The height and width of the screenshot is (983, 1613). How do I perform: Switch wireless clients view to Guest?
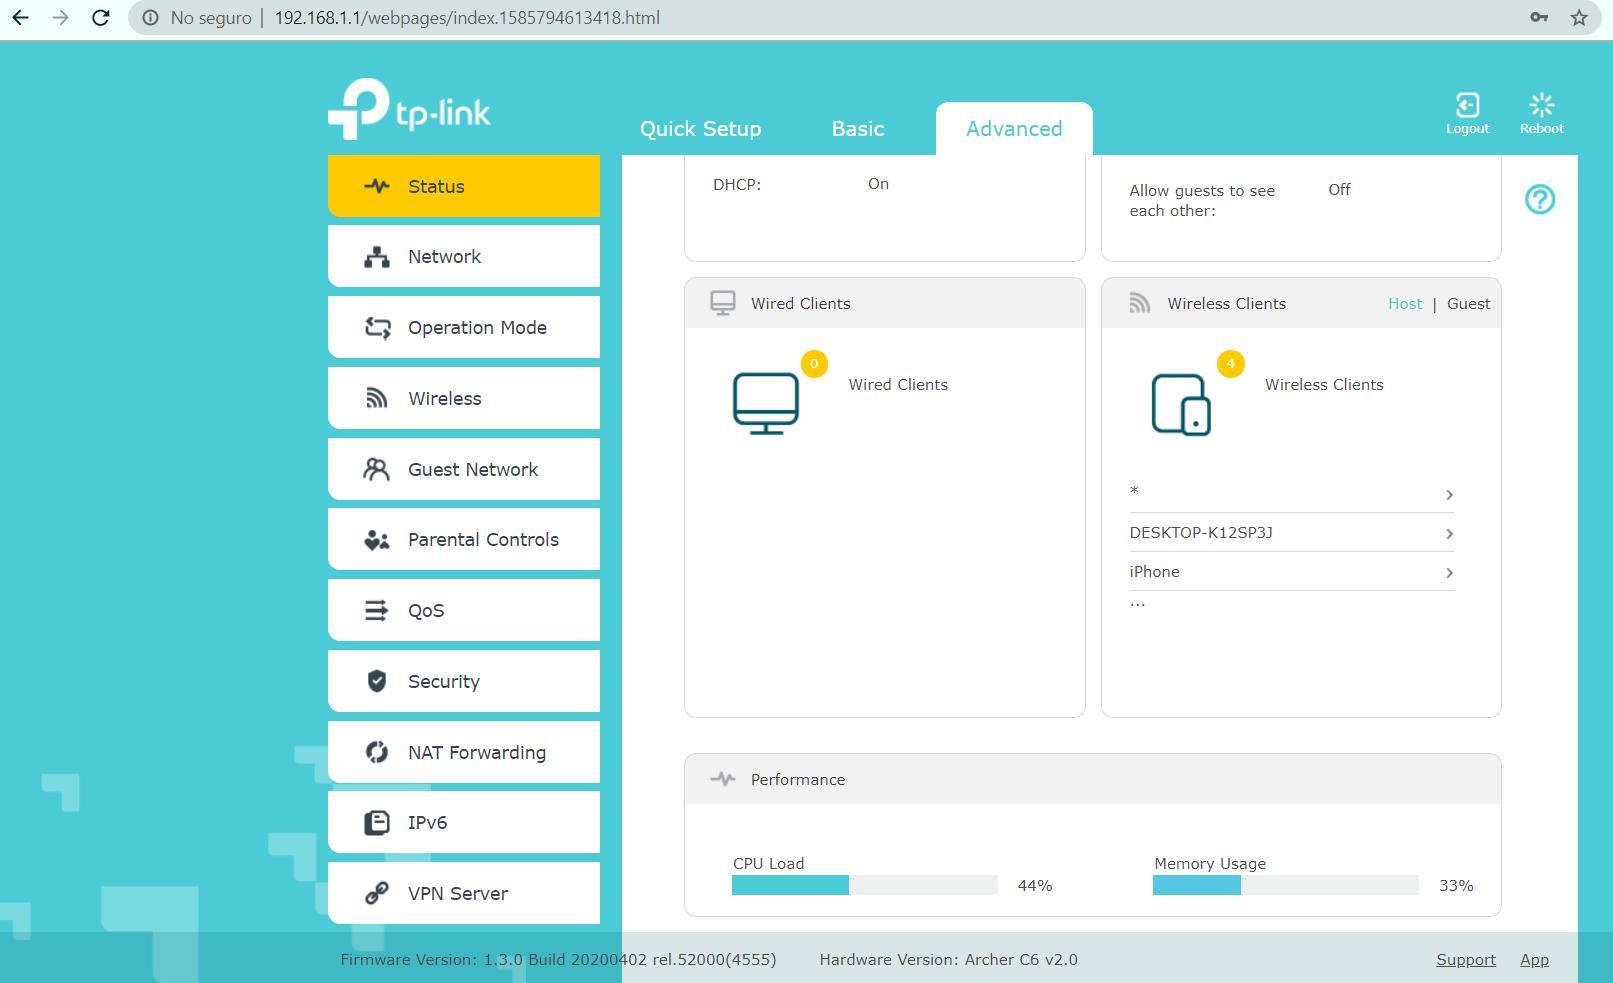coord(1468,304)
